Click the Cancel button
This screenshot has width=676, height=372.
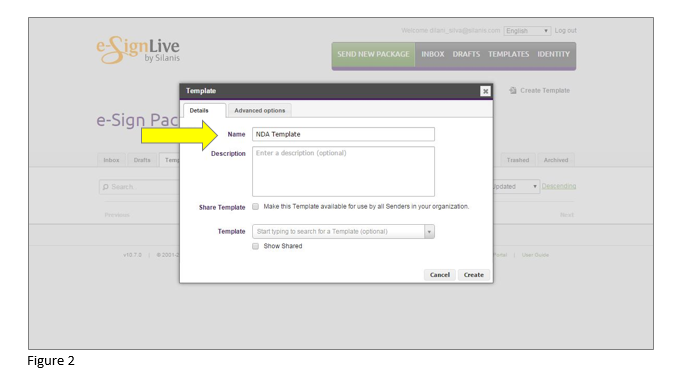coord(439,275)
